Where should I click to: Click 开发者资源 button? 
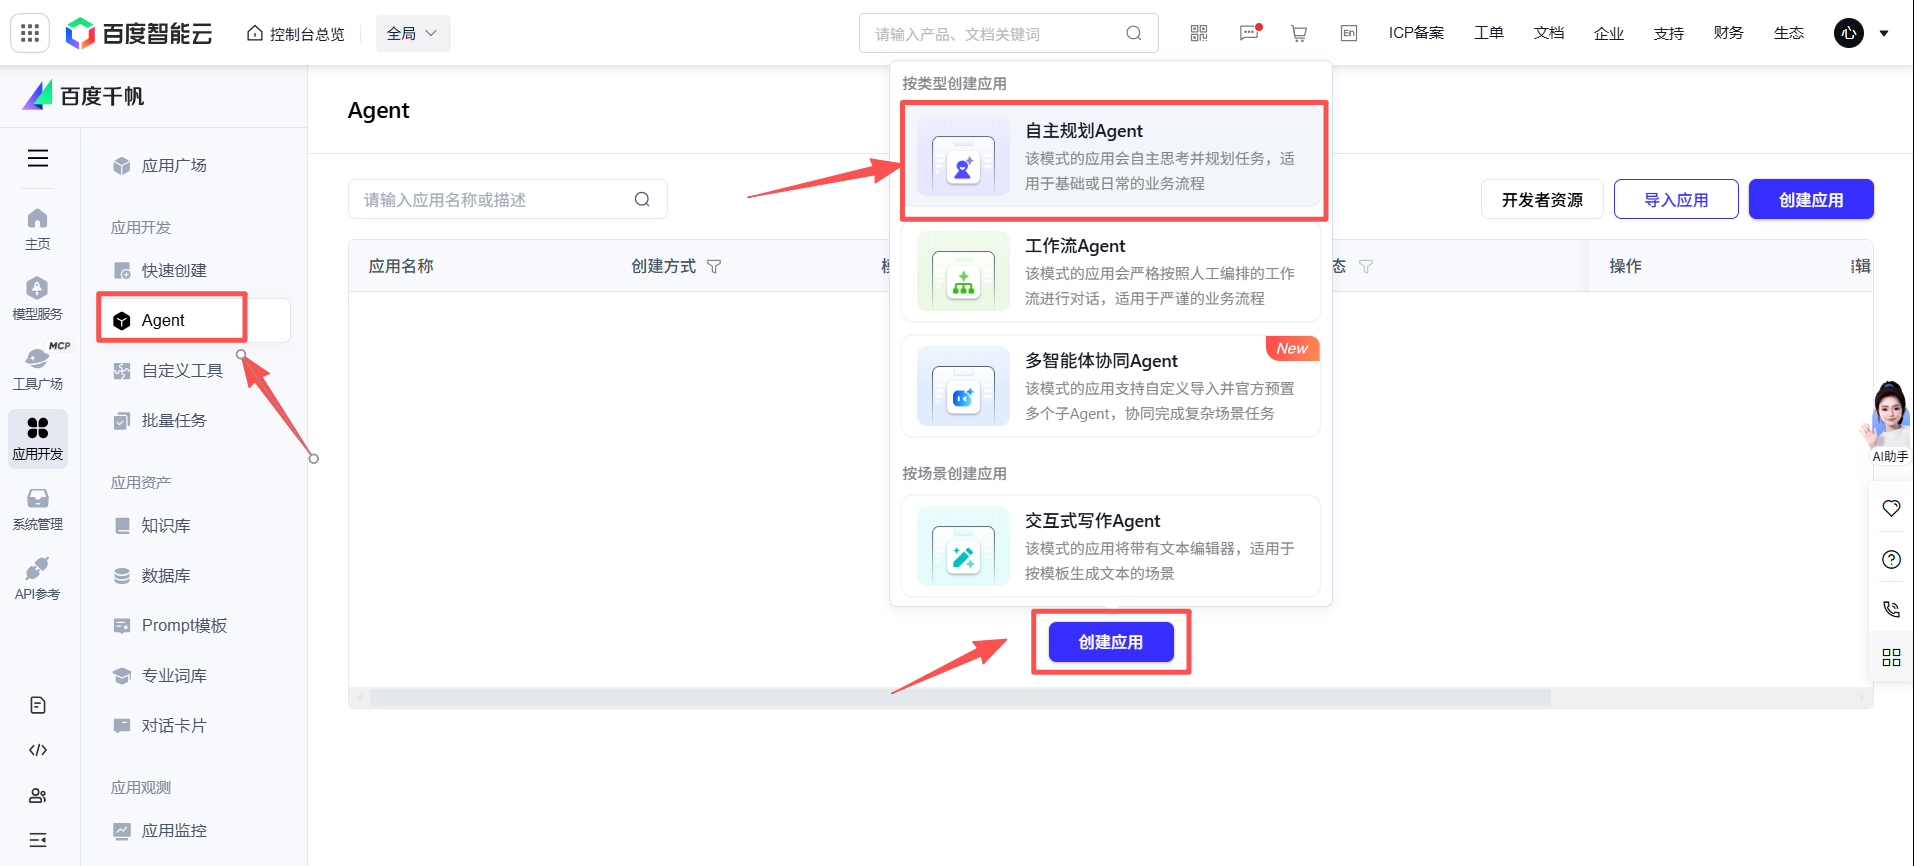click(1542, 199)
